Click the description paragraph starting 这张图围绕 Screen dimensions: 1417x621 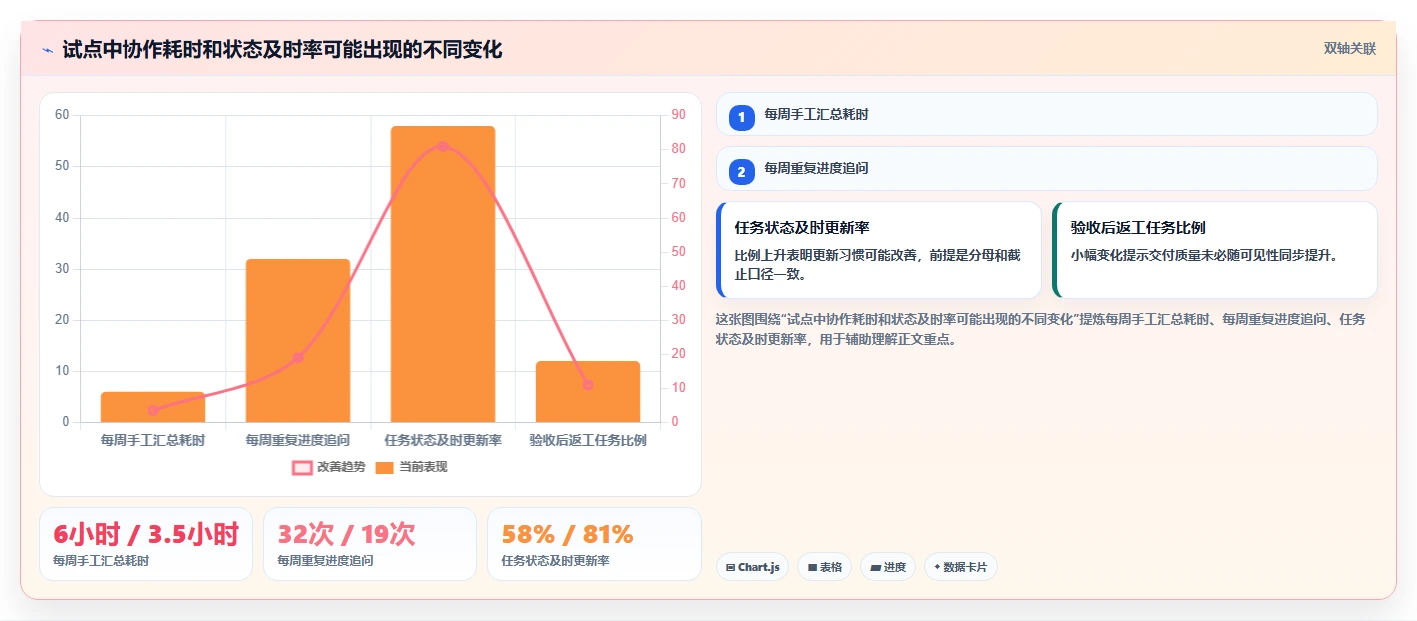[x=1040, y=329]
